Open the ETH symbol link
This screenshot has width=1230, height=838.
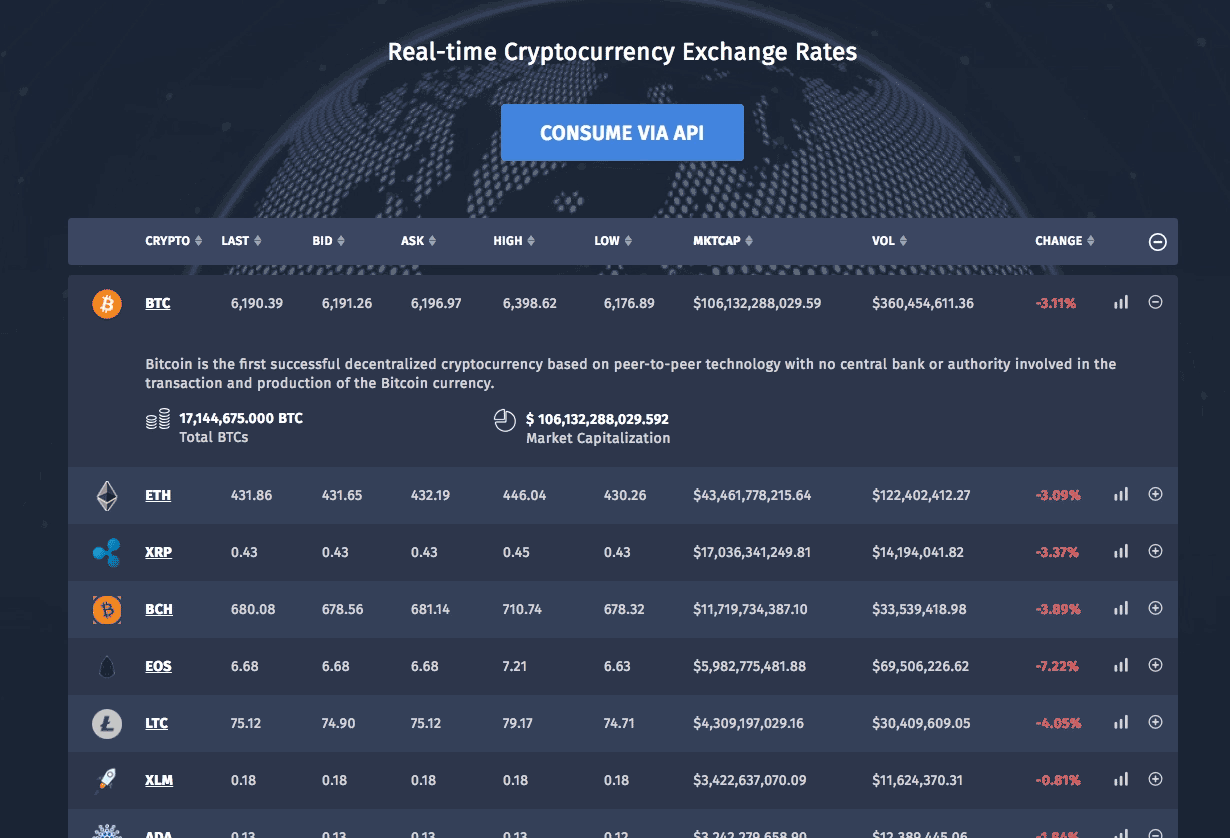point(158,495)
